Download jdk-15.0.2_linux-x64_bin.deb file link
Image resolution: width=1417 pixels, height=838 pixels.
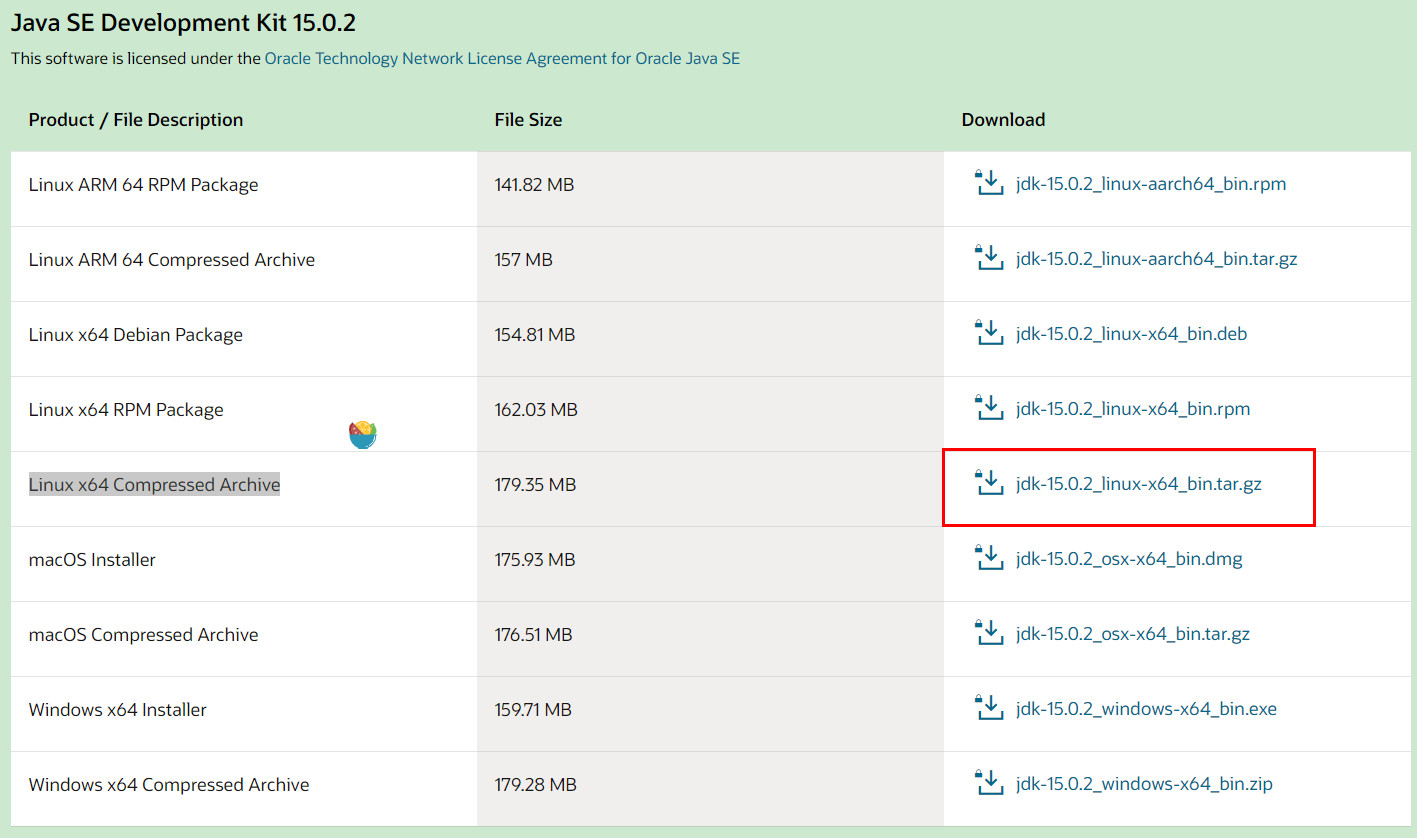tap(1131, 335)
